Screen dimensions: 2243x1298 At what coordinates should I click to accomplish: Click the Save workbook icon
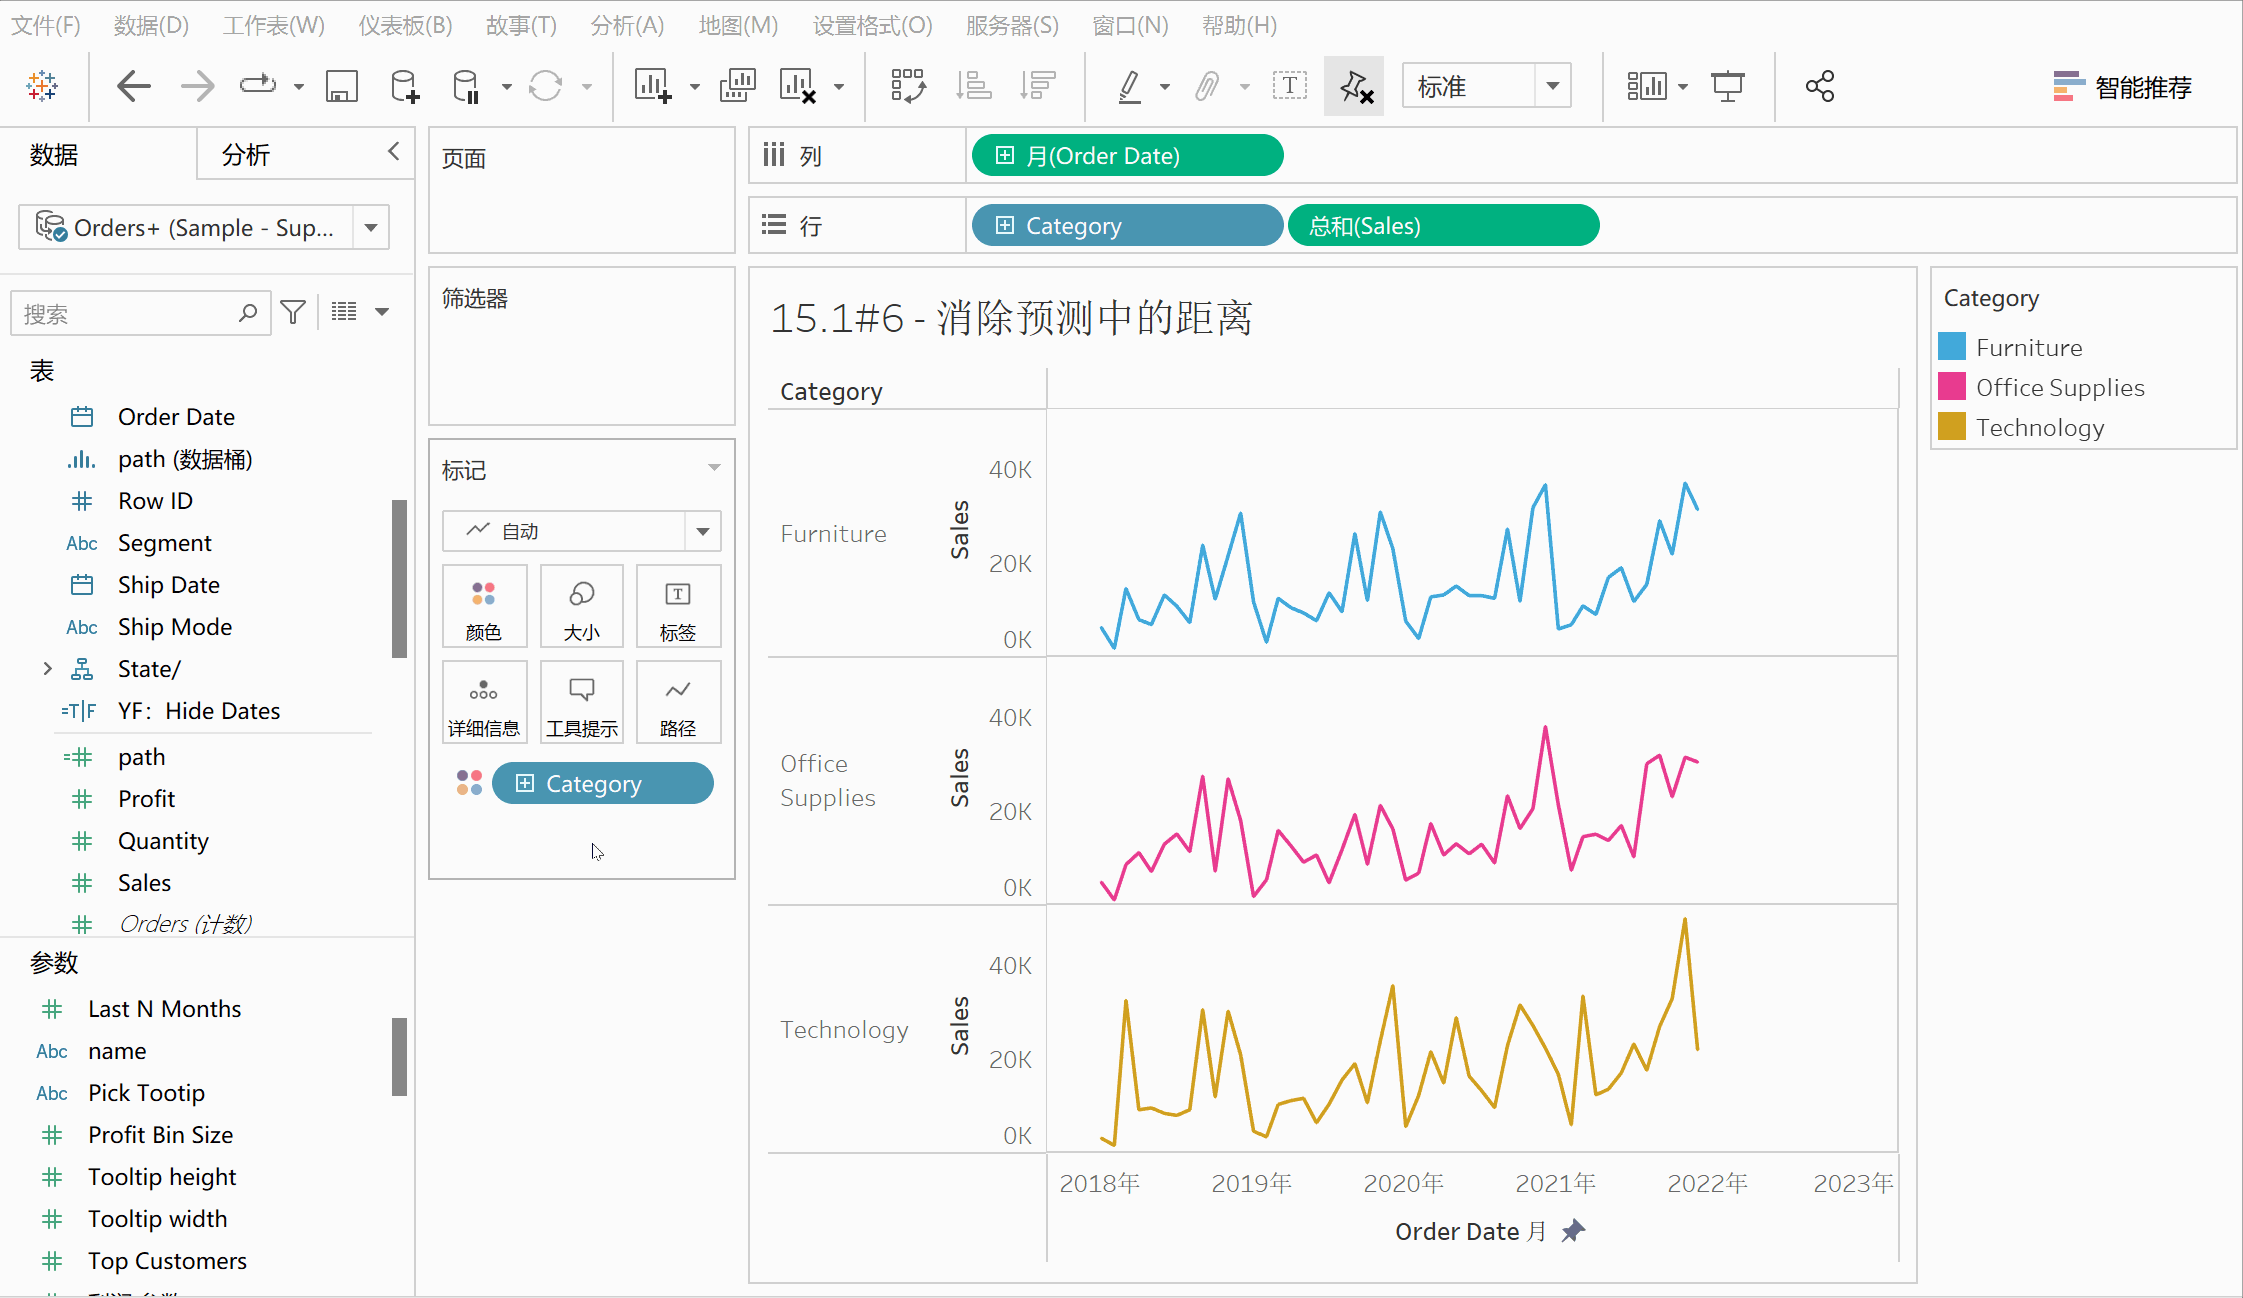coord(342,87)
